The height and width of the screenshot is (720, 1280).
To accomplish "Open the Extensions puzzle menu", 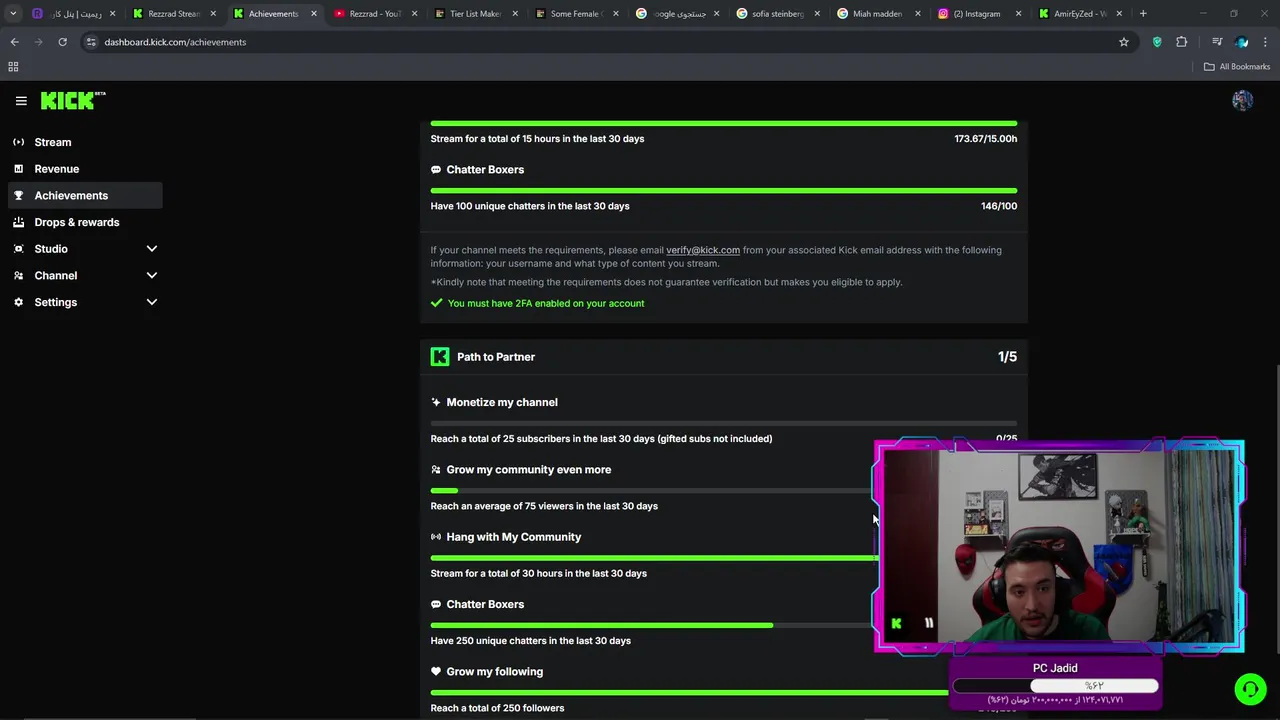I will [1182, 42].
